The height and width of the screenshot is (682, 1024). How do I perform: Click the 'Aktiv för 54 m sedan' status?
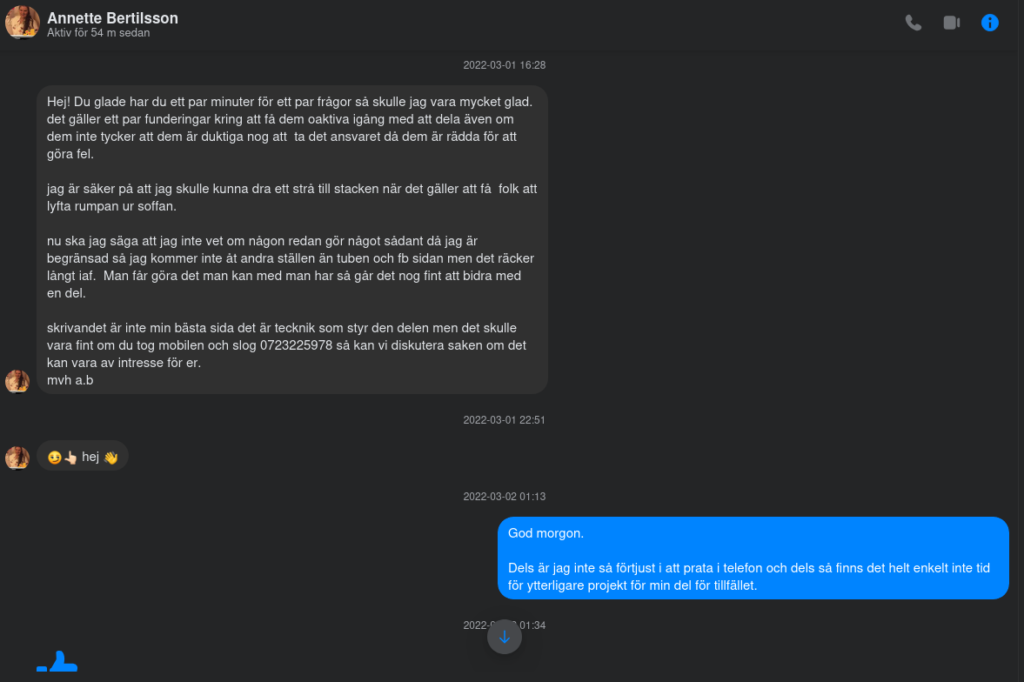point(98,33)
